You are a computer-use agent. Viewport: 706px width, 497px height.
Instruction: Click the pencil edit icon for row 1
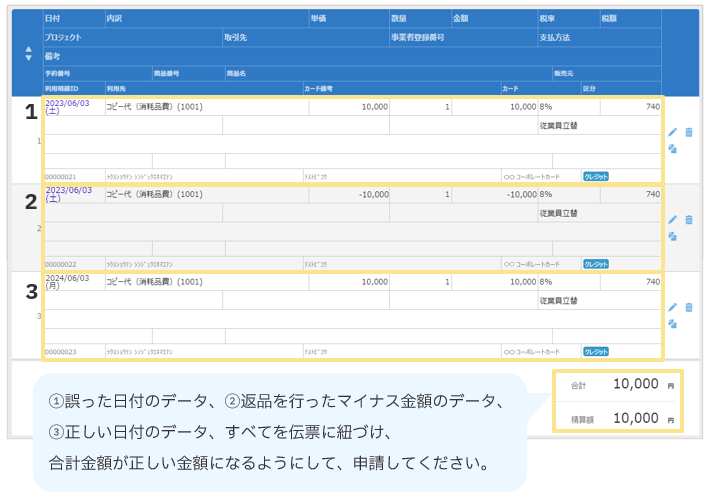(672, 132)
